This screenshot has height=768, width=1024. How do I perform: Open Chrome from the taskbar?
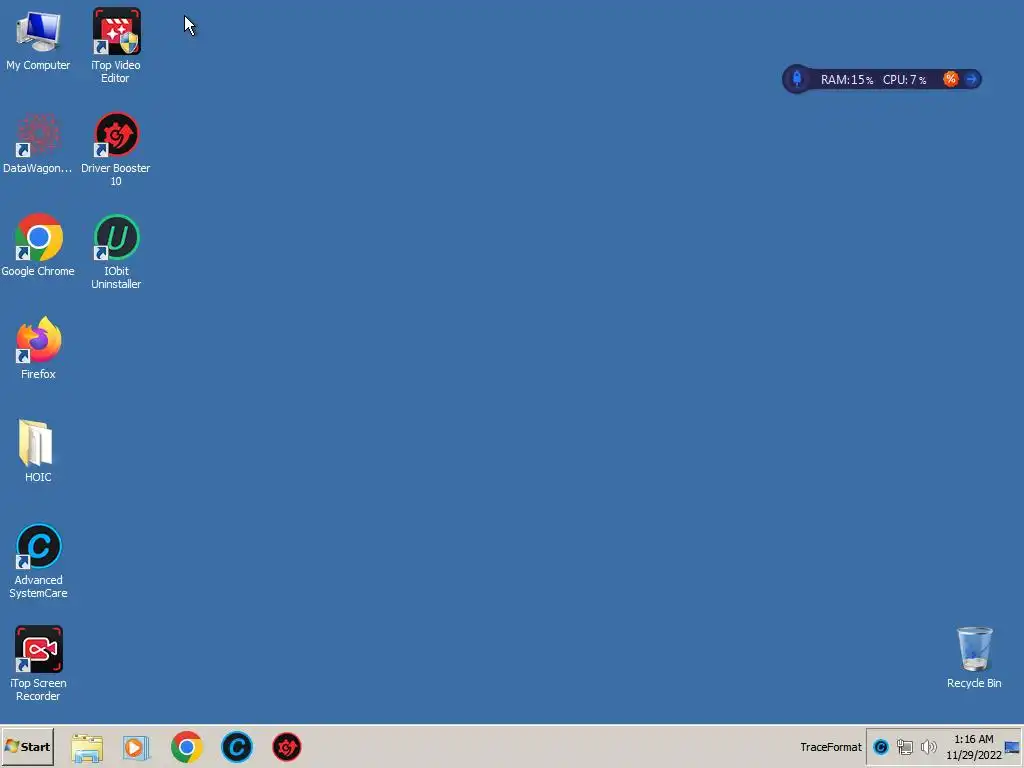(x=187, y=747)
